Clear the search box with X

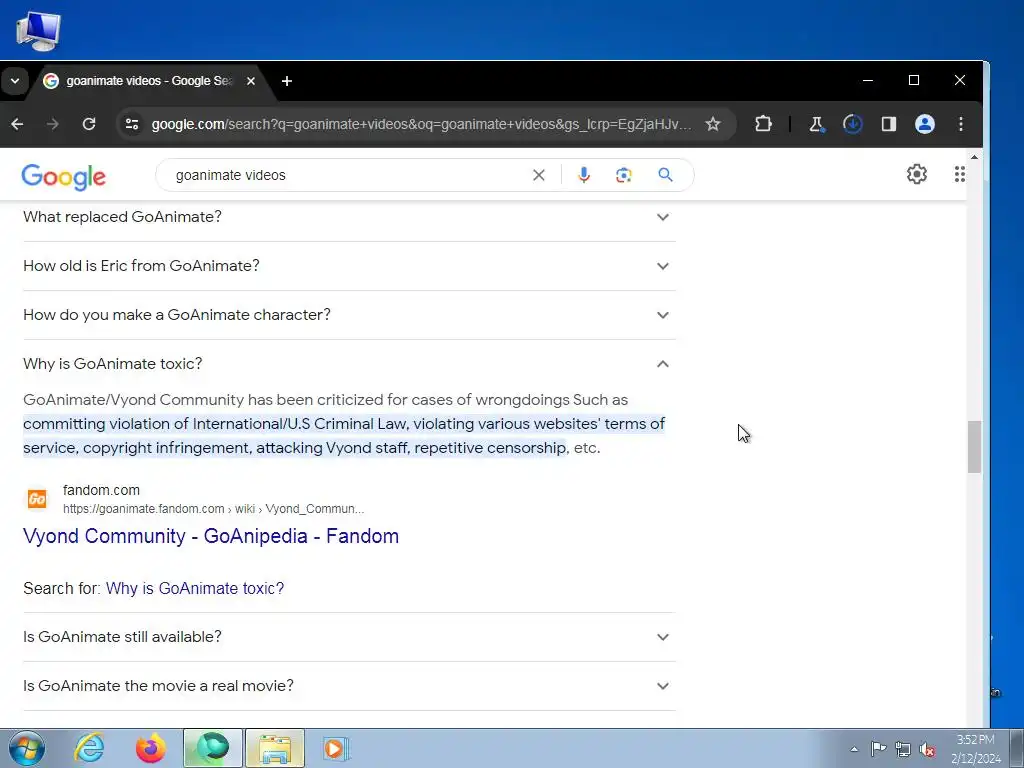pyautogui.click(x=539, y=175)
